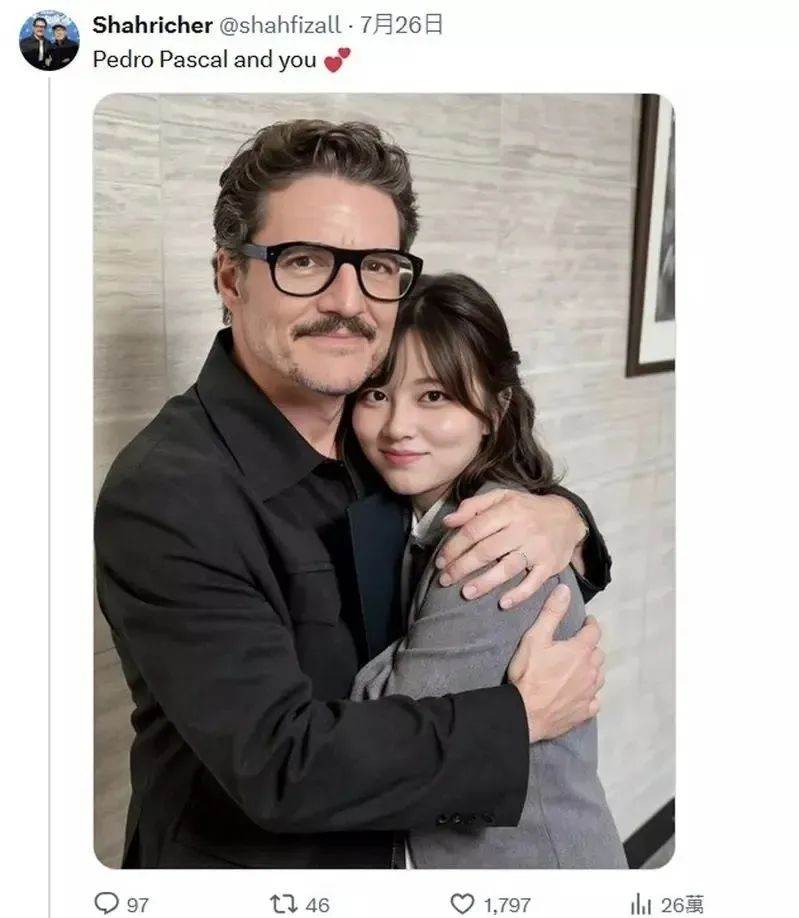The height and width of the screenshot is (918, 799).
Task: Open the Shahricher profile avatar
Action: pyautogui.click(x=49, y=40)
